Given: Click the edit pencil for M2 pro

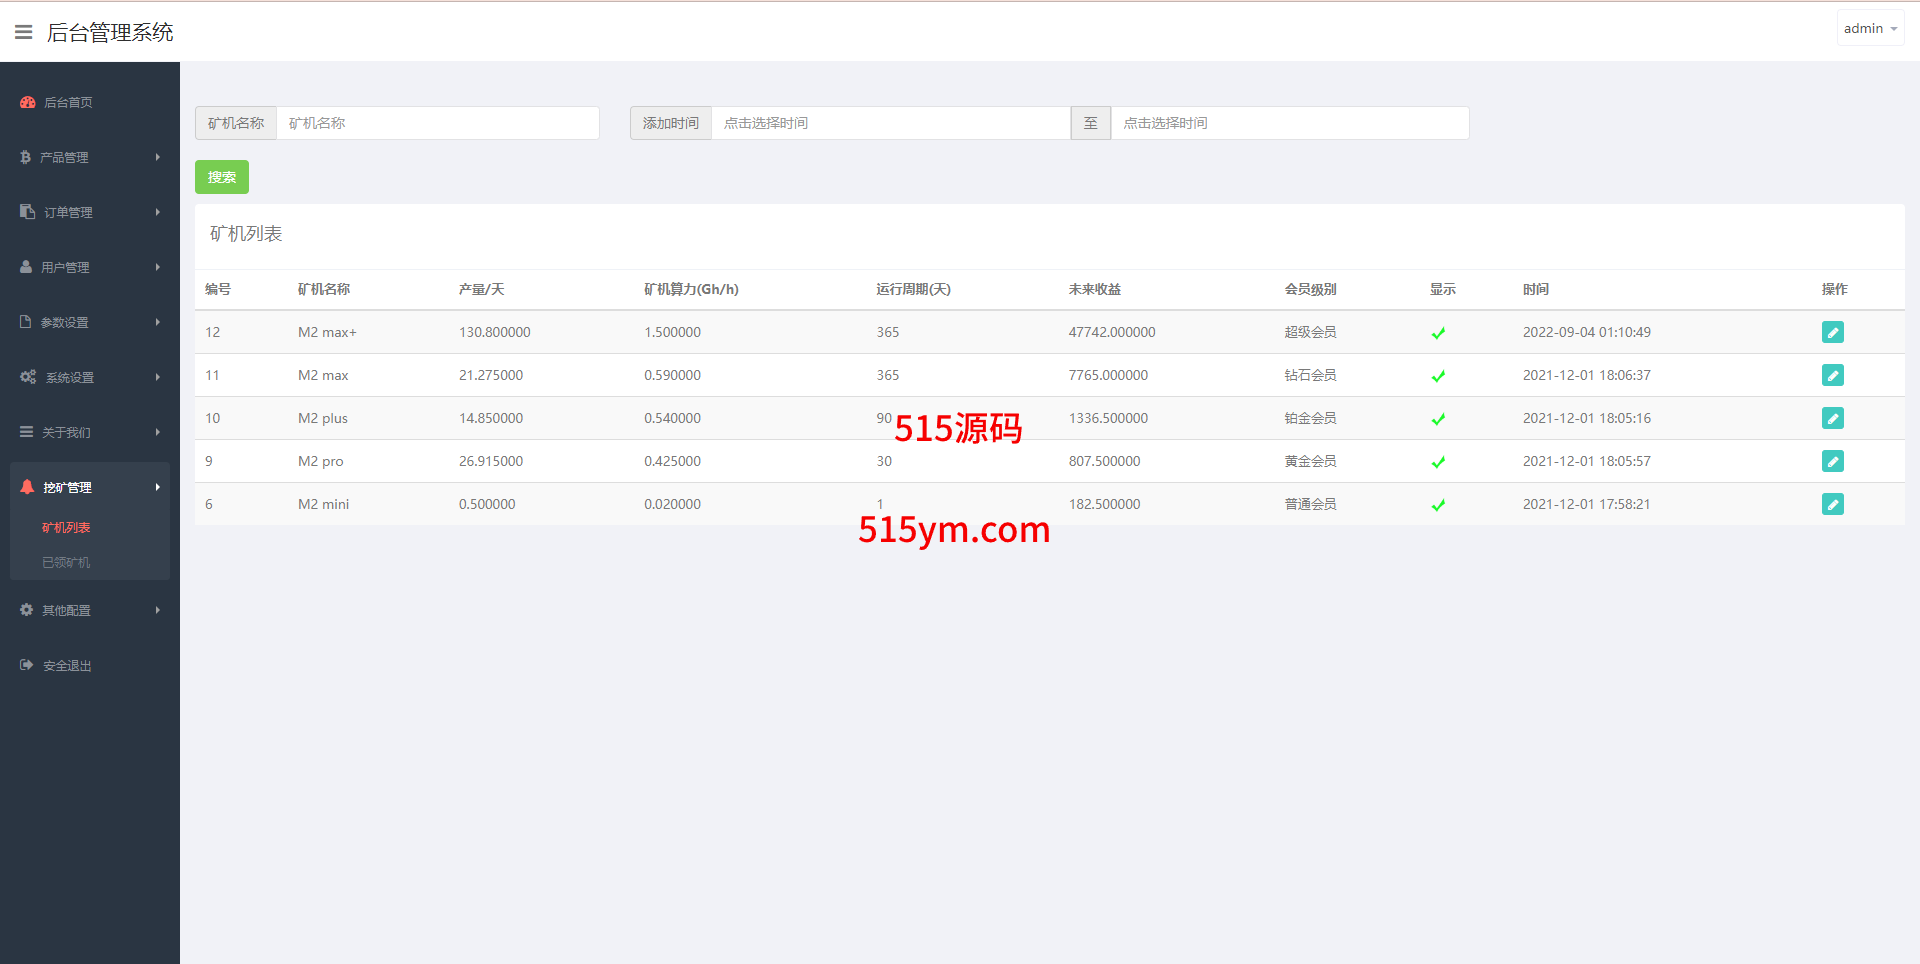Looking at the screenshot, I should (1832, 461).
